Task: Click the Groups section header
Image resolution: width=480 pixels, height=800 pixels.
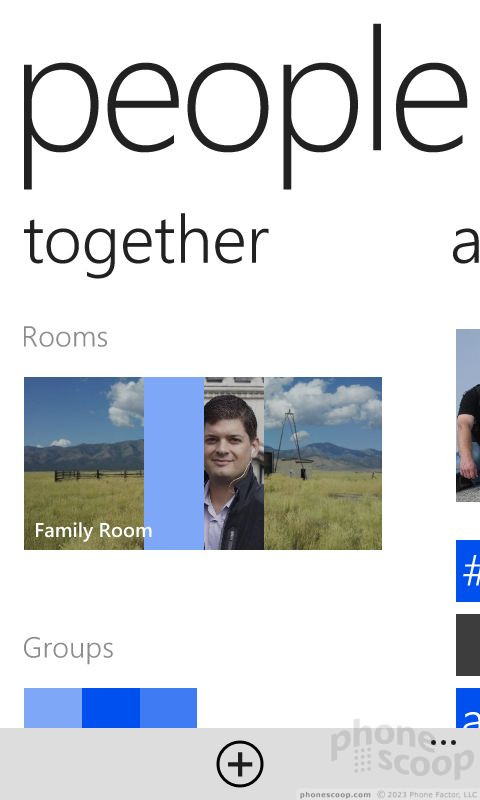Action: (68, 649)
